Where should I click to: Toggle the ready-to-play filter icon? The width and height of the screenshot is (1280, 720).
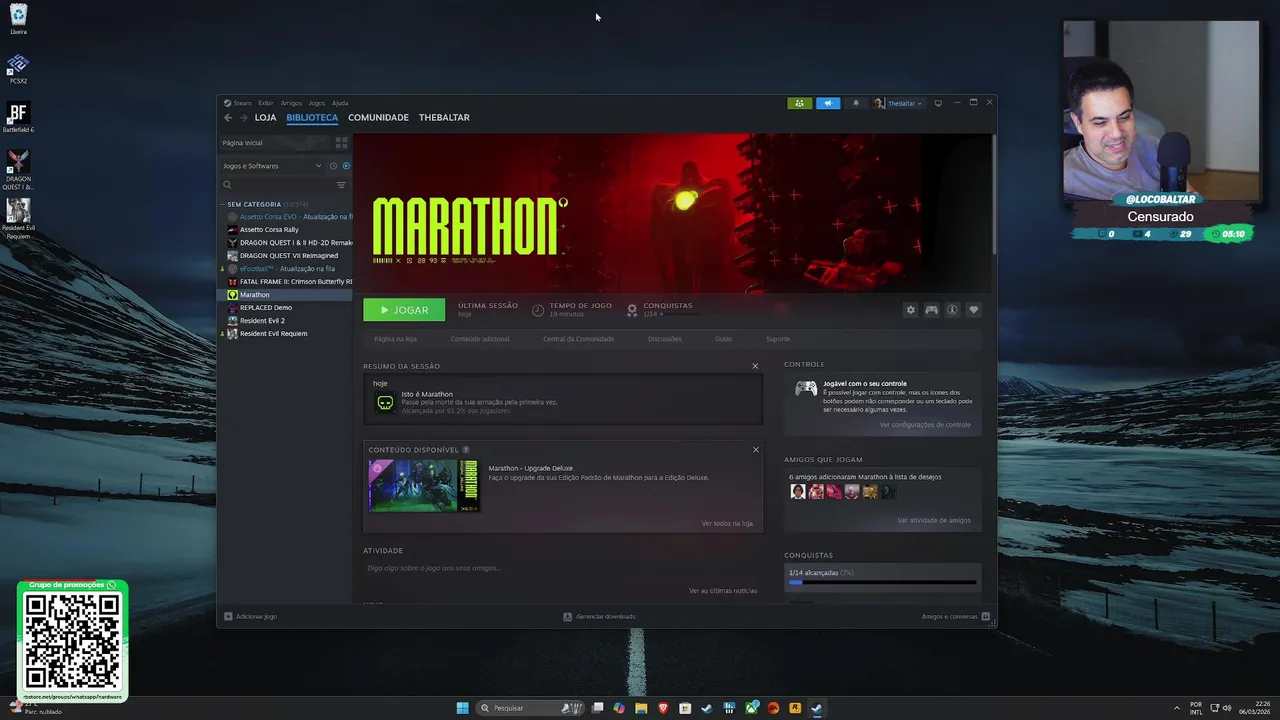[346, 166]
